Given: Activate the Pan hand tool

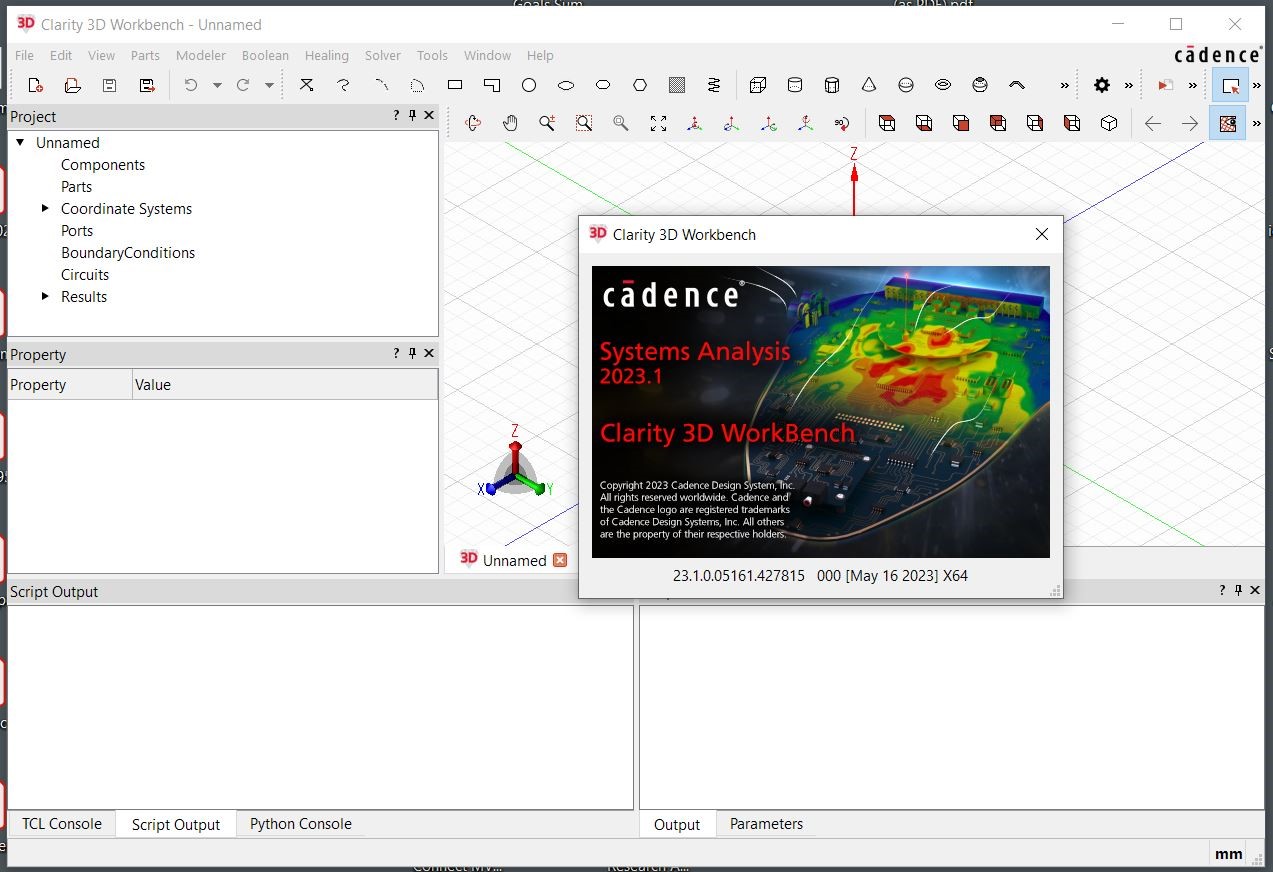Looking at the screenshot, I should 510,123.
